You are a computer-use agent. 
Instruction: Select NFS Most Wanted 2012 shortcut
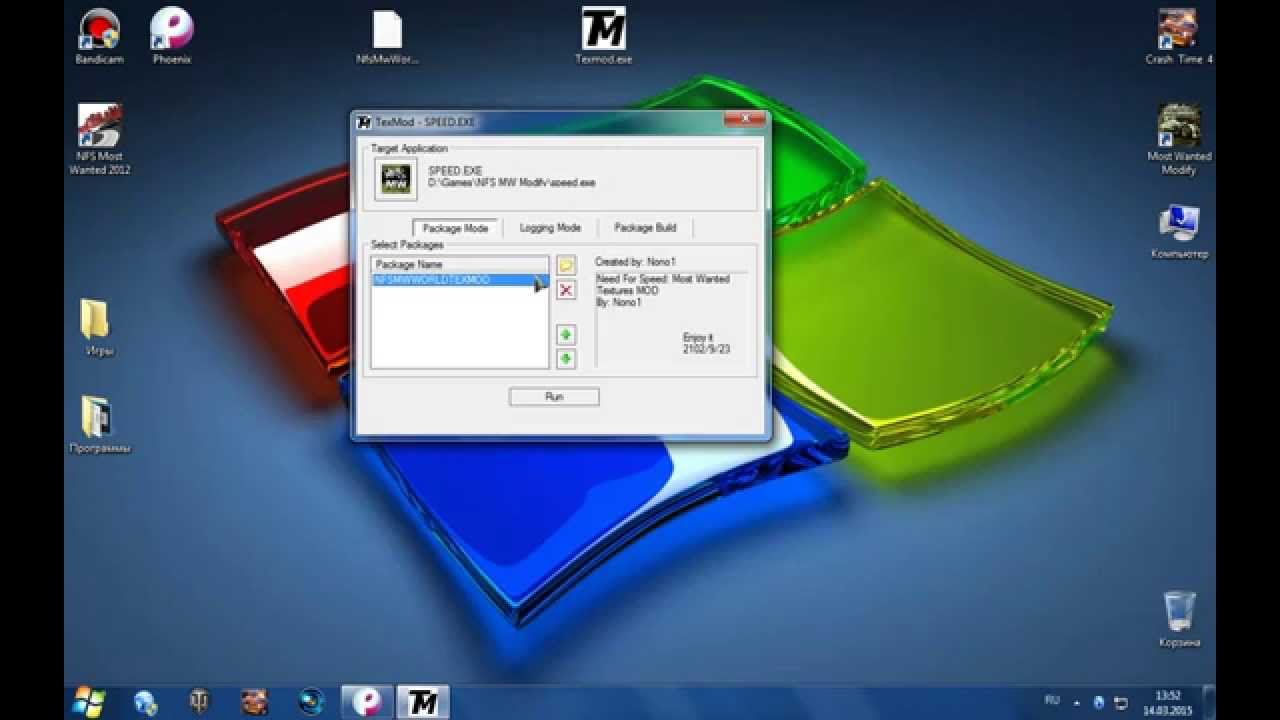point(99,139)
